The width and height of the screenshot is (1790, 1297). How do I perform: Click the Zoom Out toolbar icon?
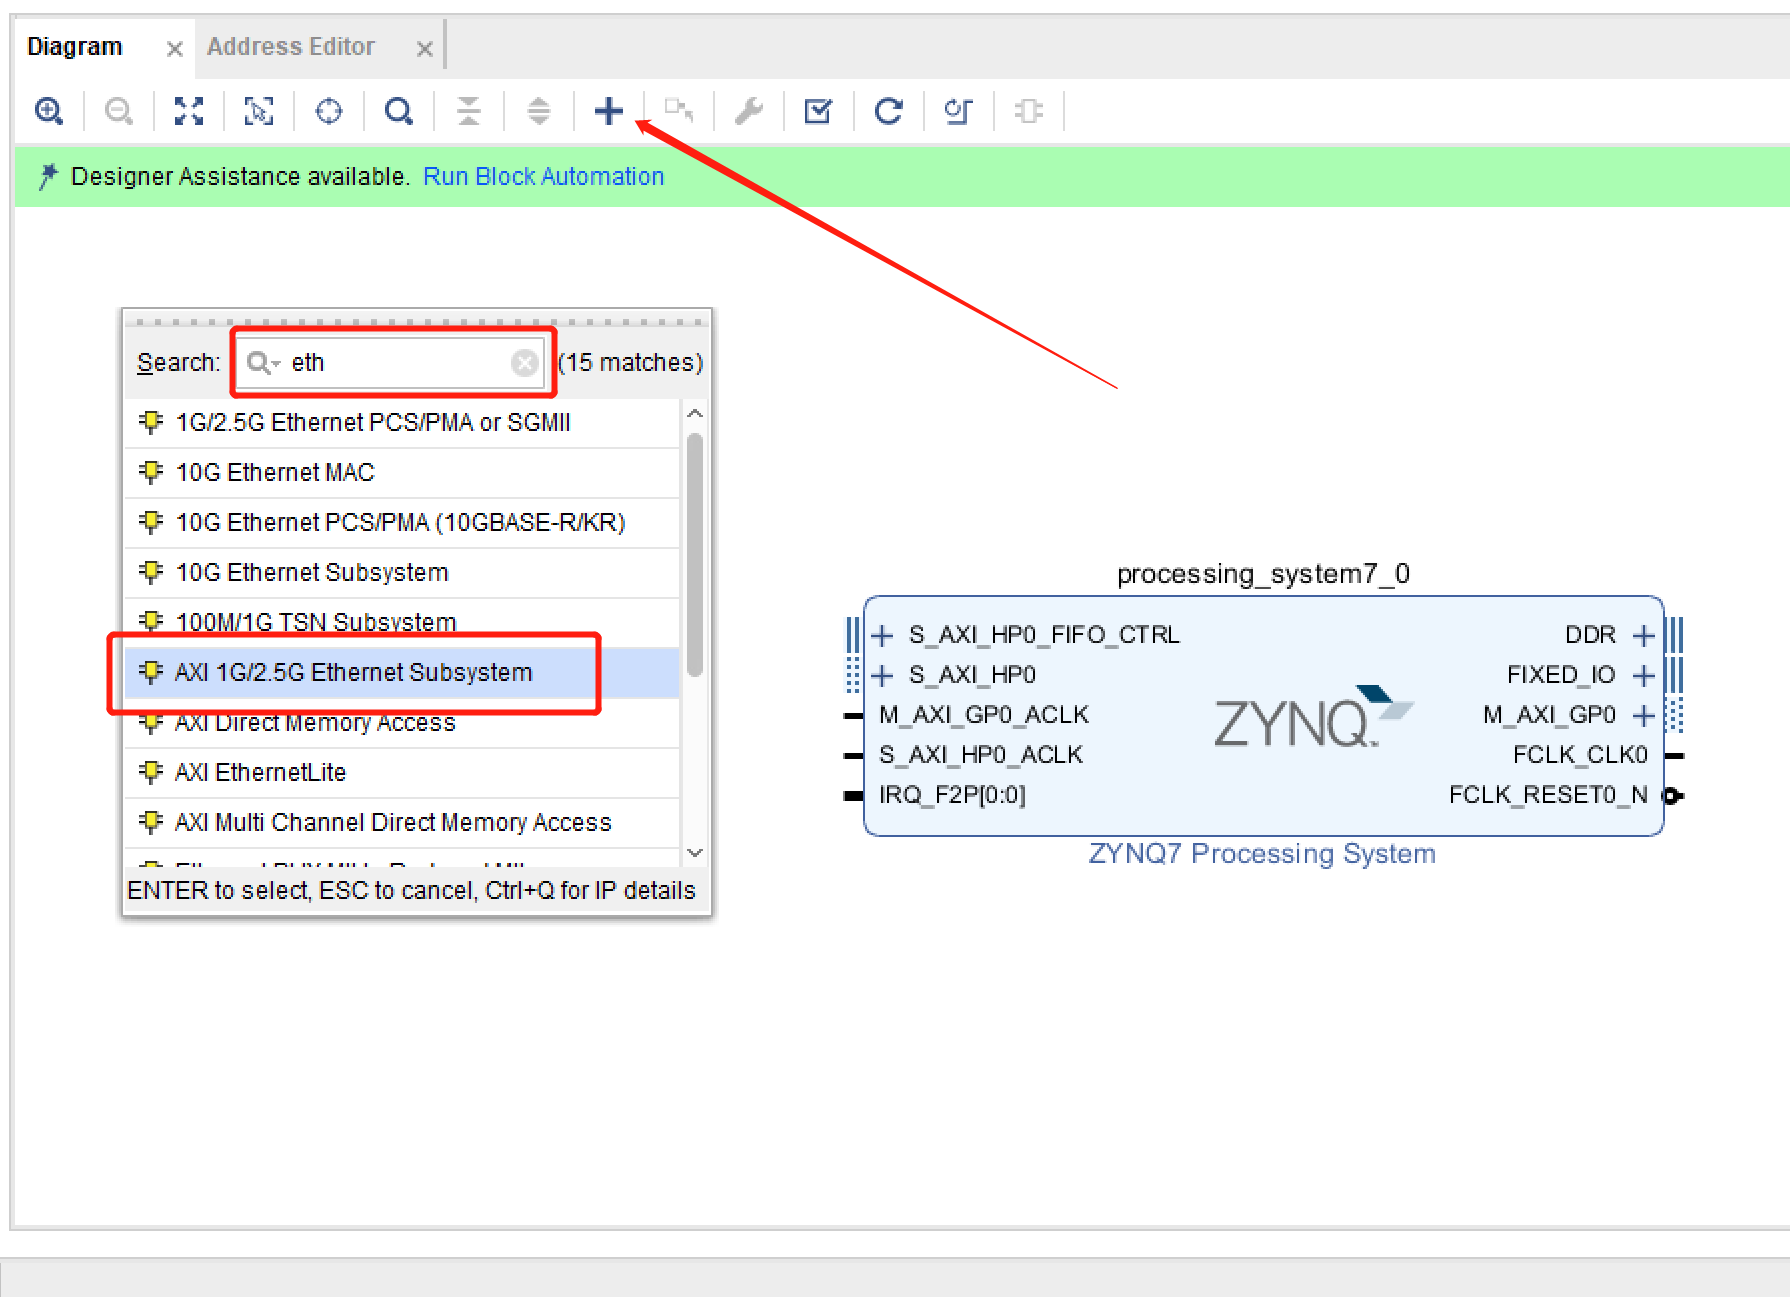[x=119, y=111]
